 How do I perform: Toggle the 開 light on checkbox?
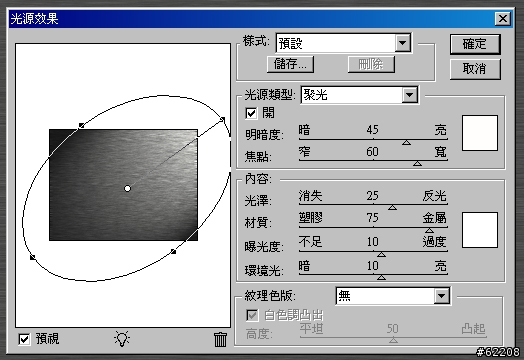pyautogui.click(x=251, y=113)
